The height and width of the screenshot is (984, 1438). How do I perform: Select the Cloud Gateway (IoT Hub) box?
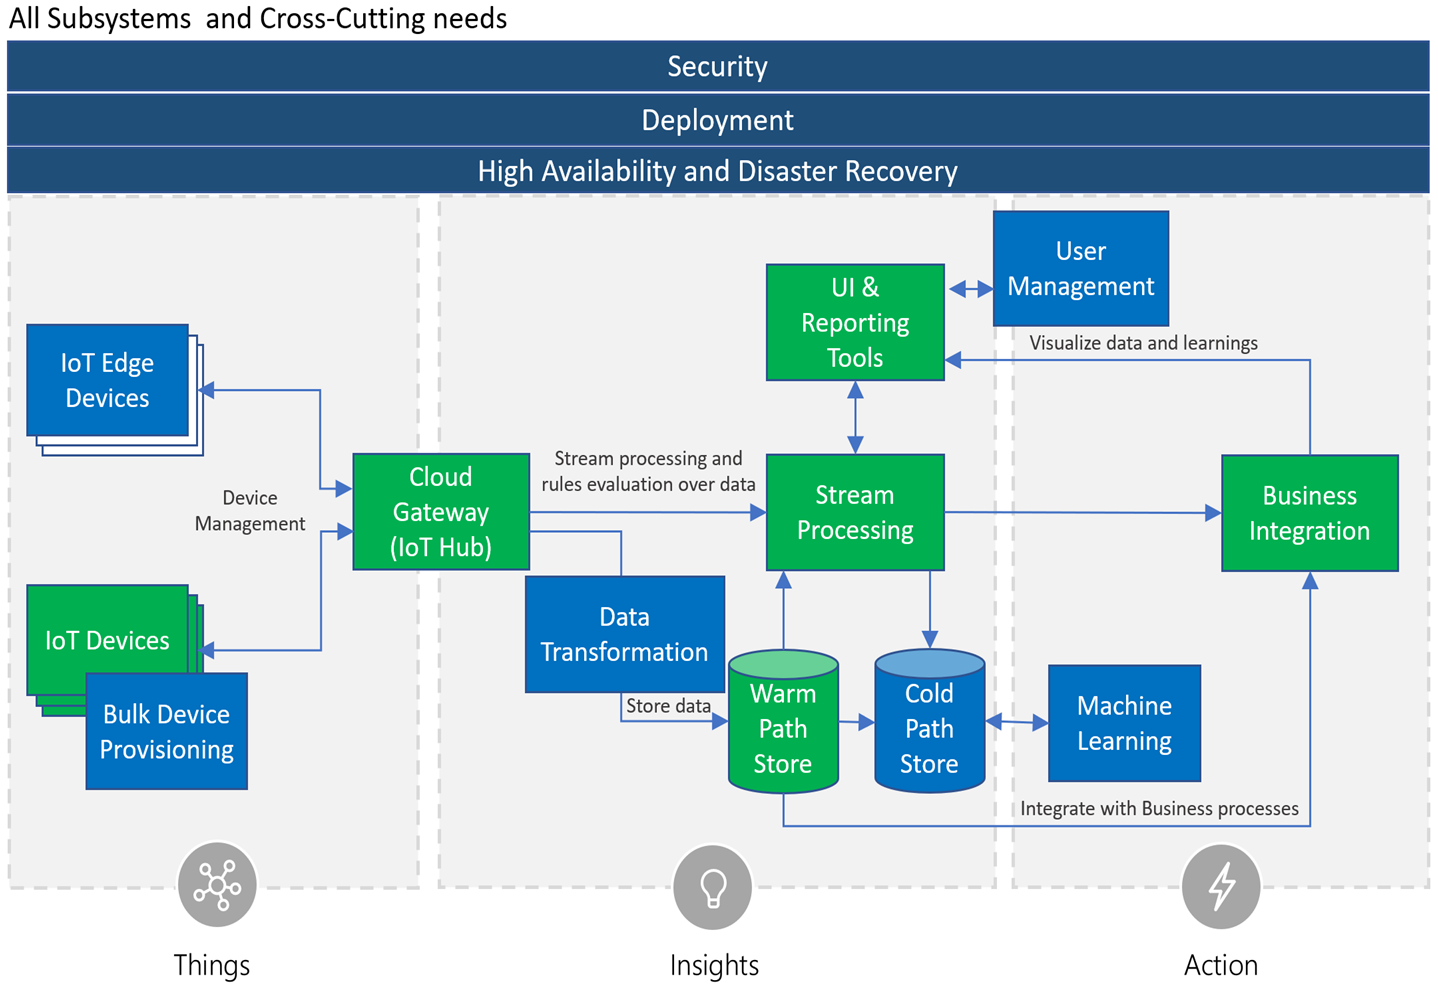pyautogui.click(x=441, y=512)
